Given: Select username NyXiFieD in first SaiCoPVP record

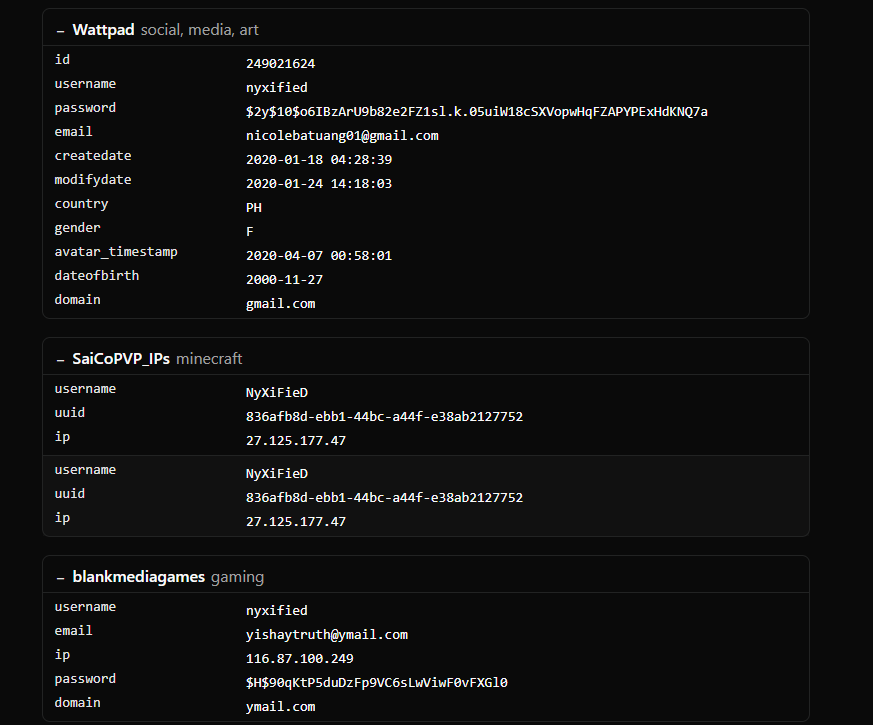Looking at the screenshot, I should coord(277,393).
